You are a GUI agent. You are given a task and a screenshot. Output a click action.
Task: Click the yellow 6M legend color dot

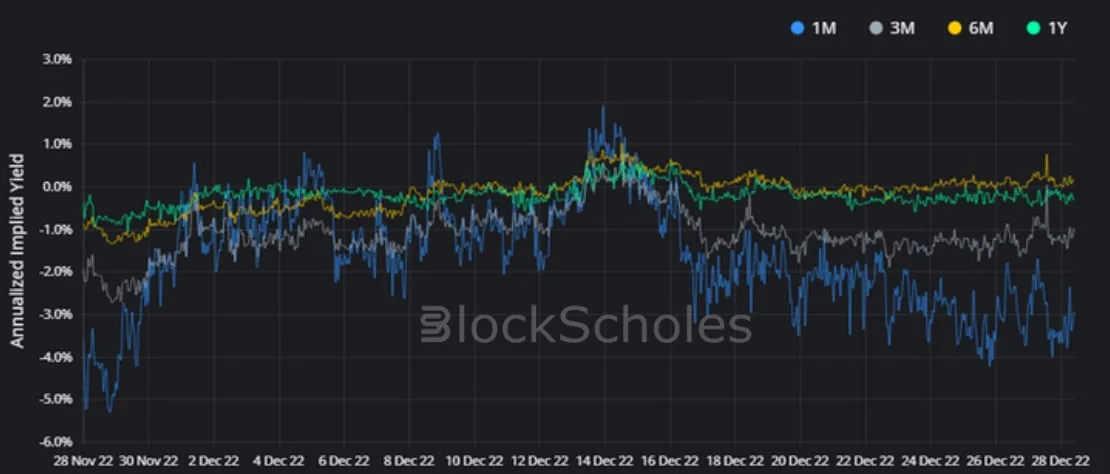[x=956, y=29]
